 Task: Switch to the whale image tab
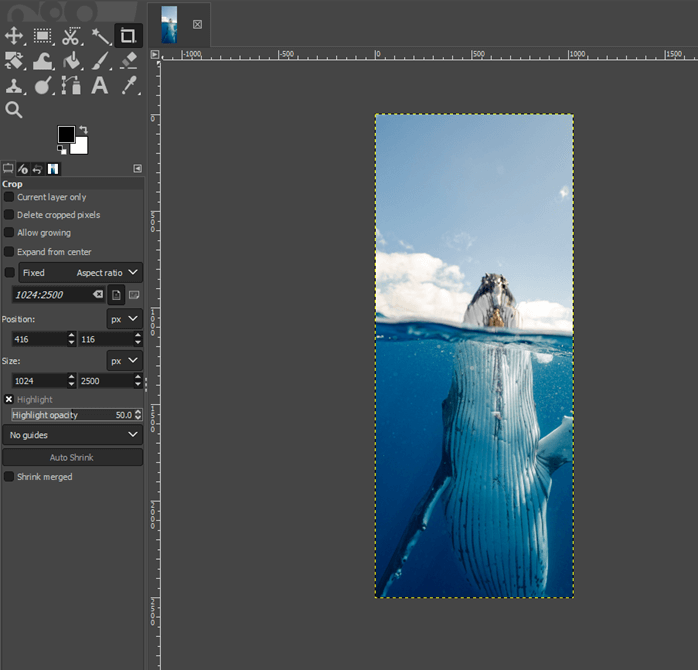click(x=169, y=24)
